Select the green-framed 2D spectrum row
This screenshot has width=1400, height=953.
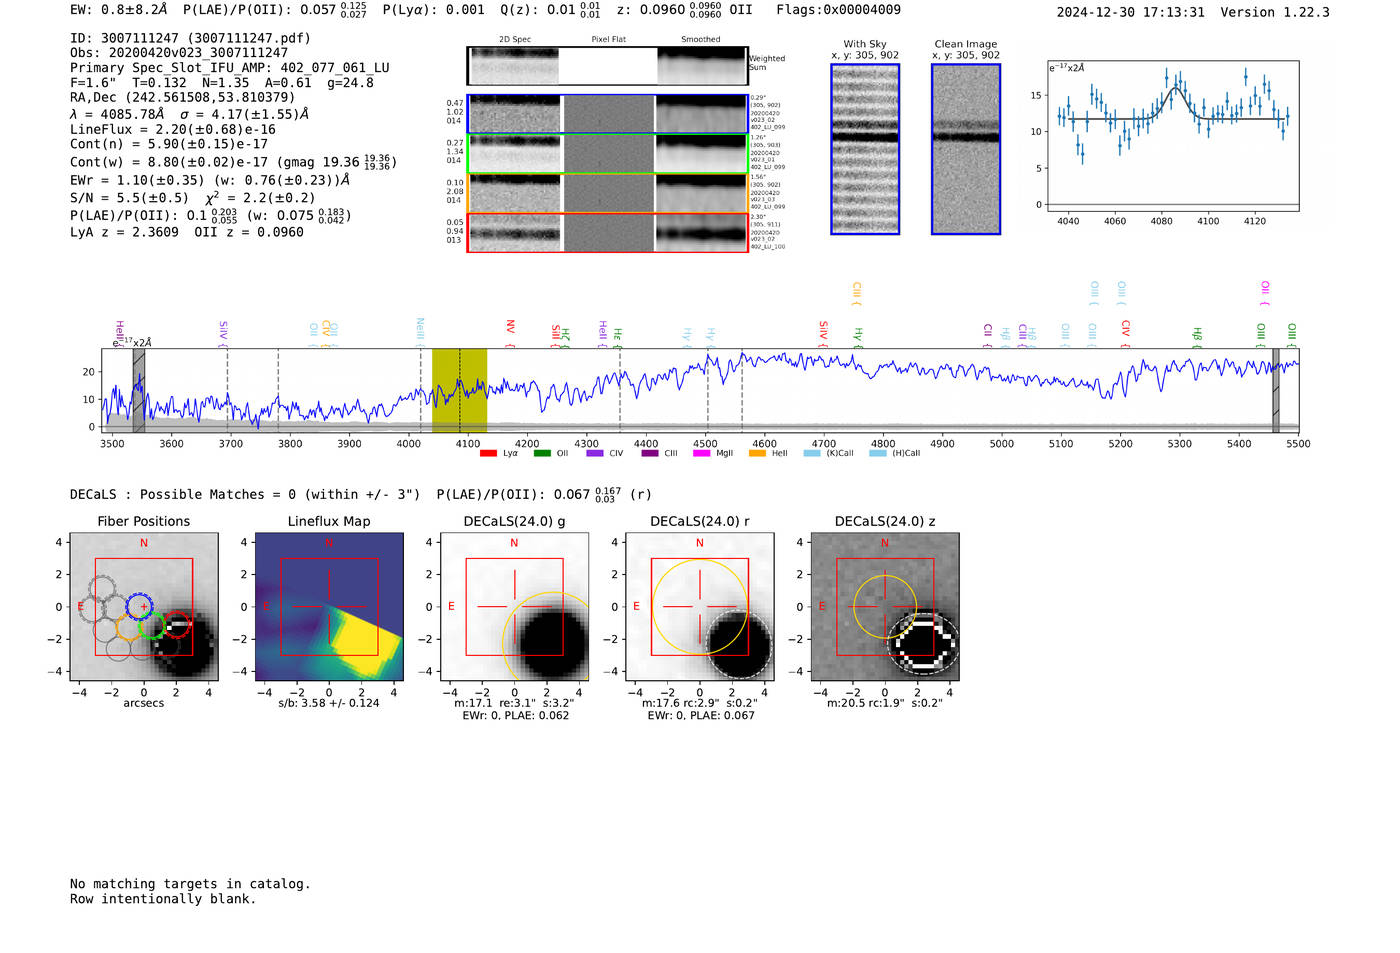(608, 154)
